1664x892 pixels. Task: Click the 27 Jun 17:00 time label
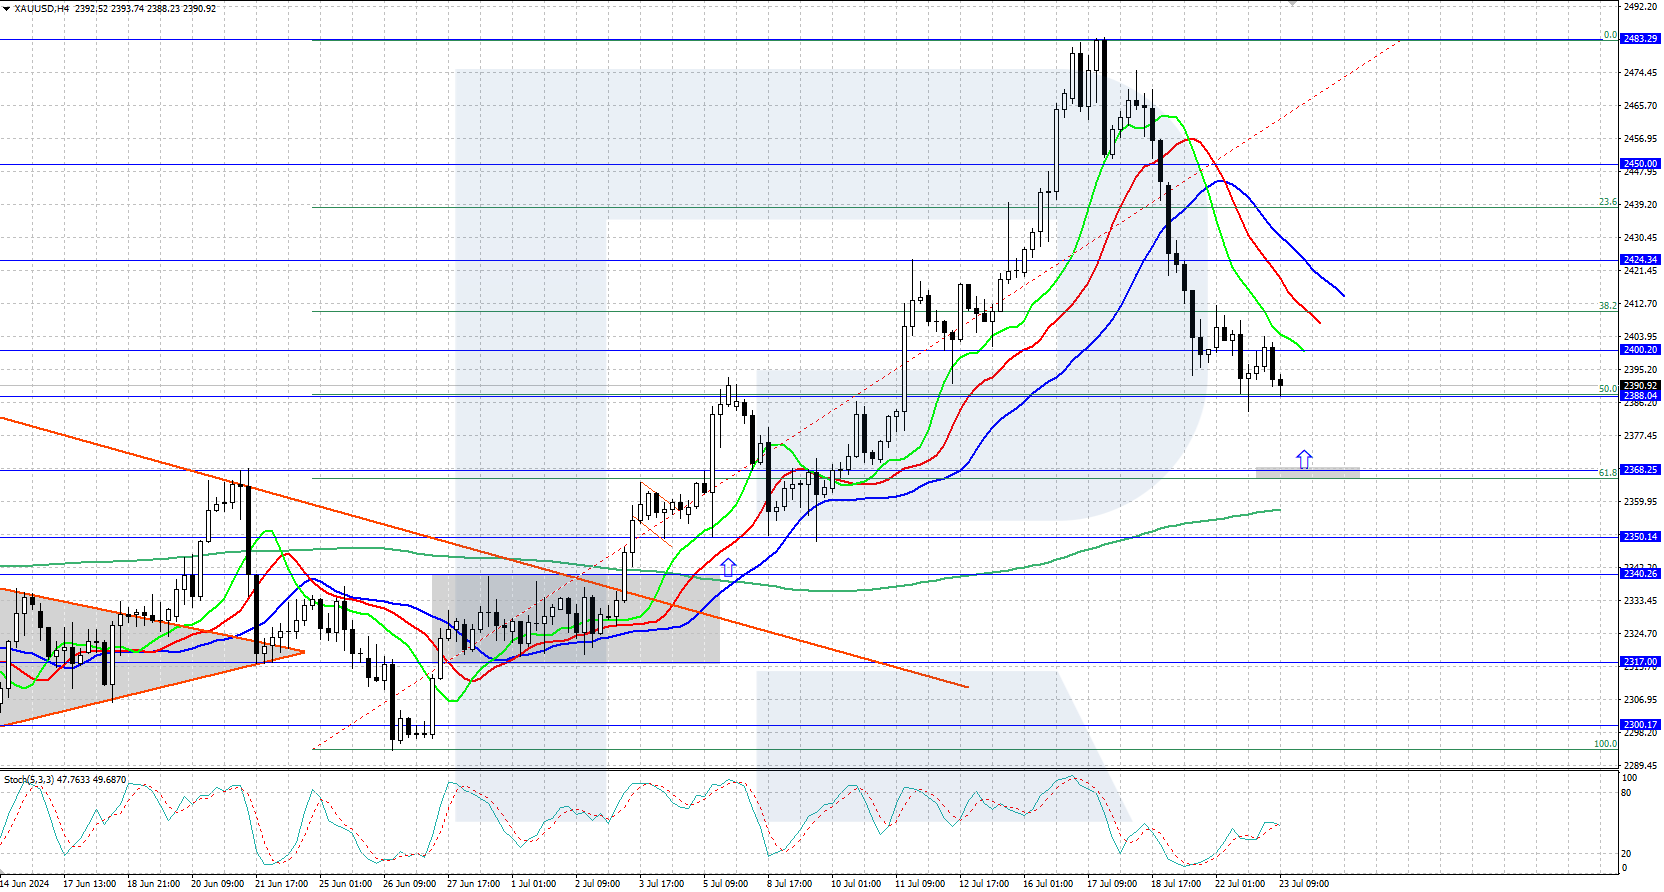pos(474,884)
